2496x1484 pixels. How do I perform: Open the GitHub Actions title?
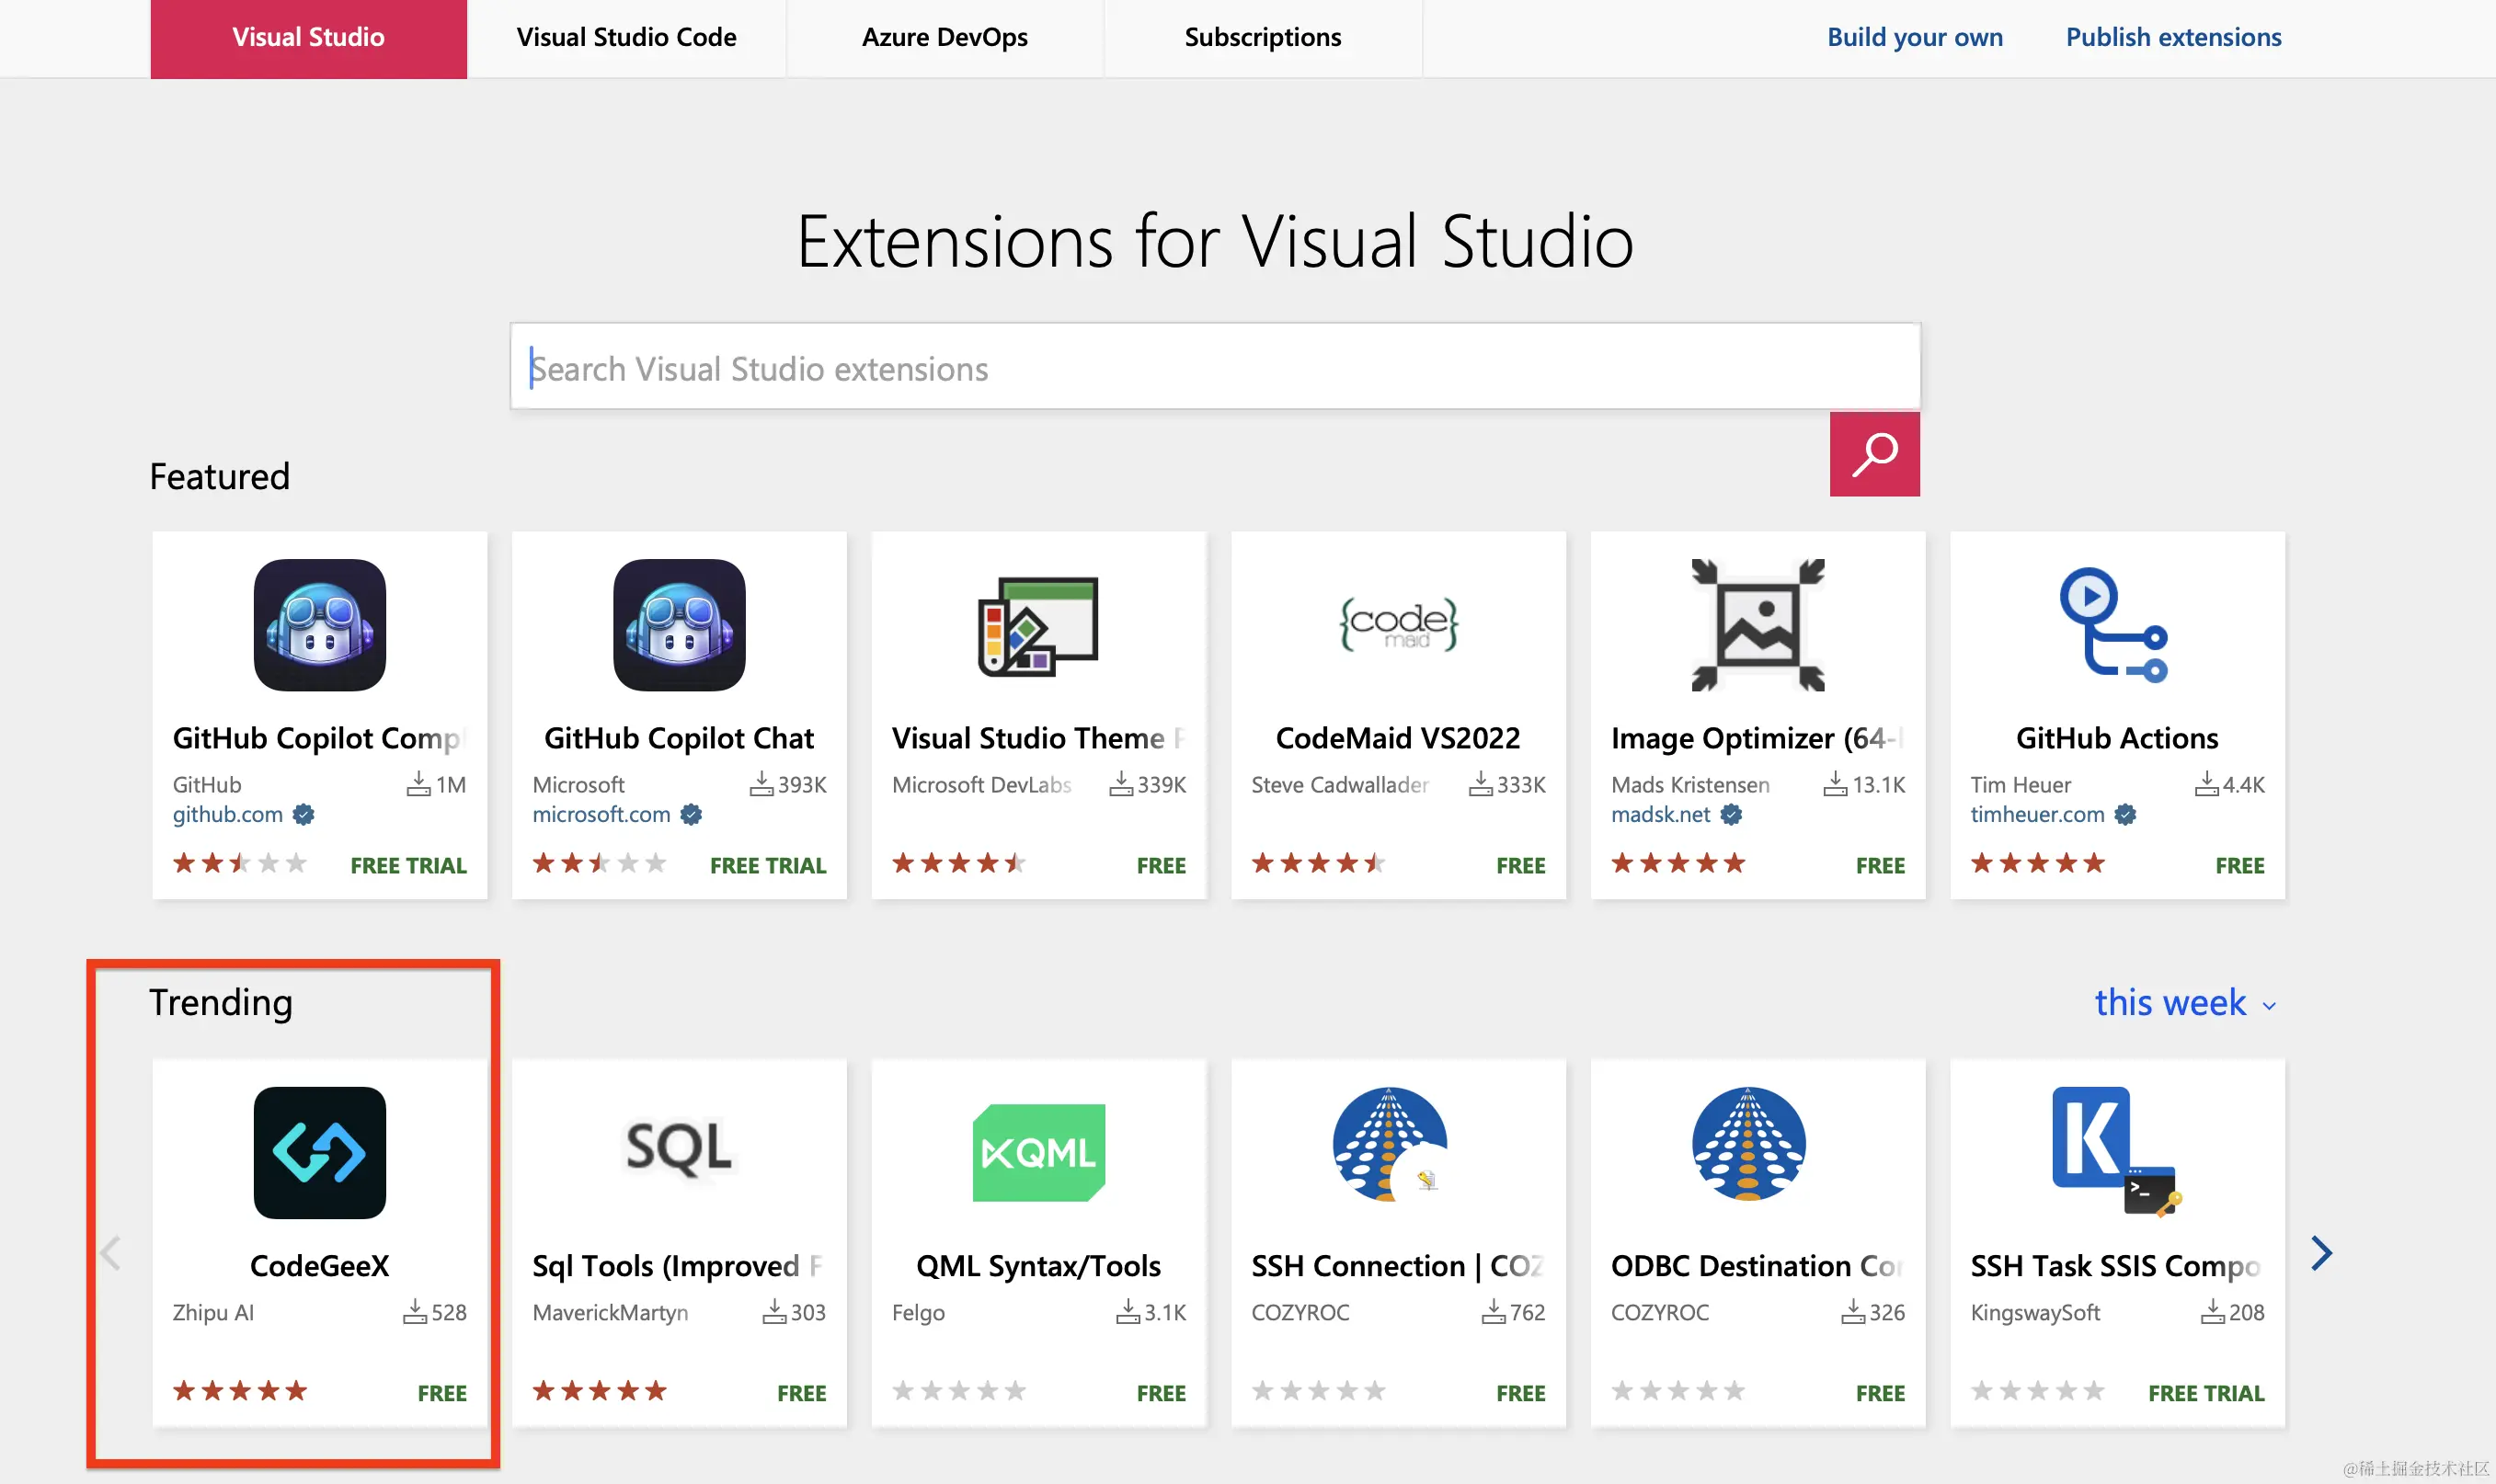click(2117, 738)
